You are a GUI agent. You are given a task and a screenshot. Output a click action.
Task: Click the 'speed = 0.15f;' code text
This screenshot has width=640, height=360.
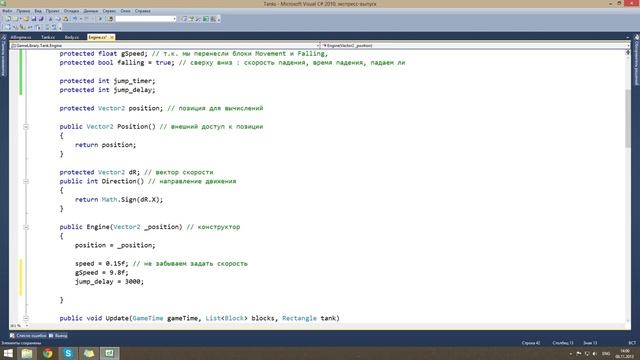[x=102, y=264]
